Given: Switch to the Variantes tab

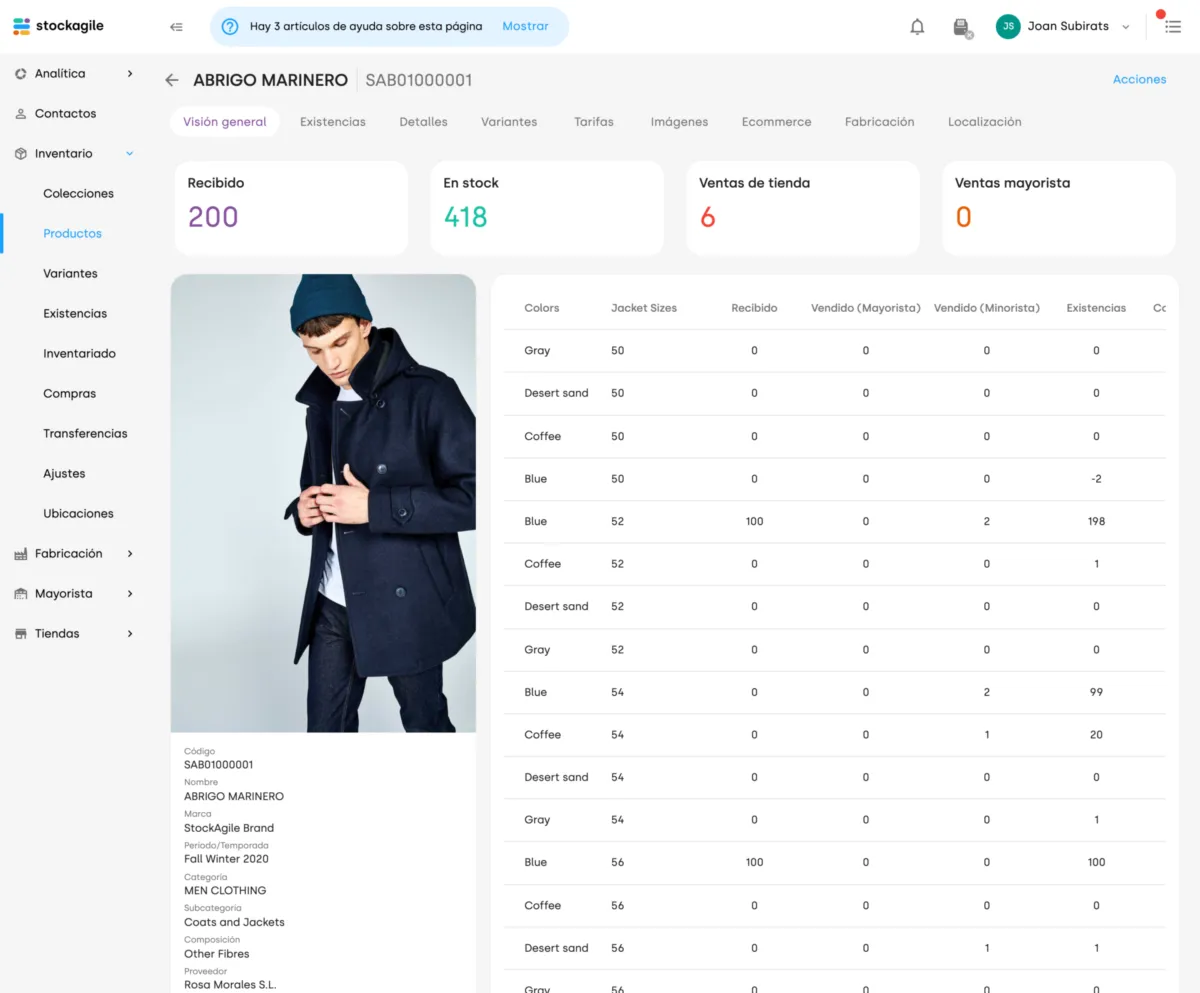Looking at the screenshot, I should click(x=509, y=122).
